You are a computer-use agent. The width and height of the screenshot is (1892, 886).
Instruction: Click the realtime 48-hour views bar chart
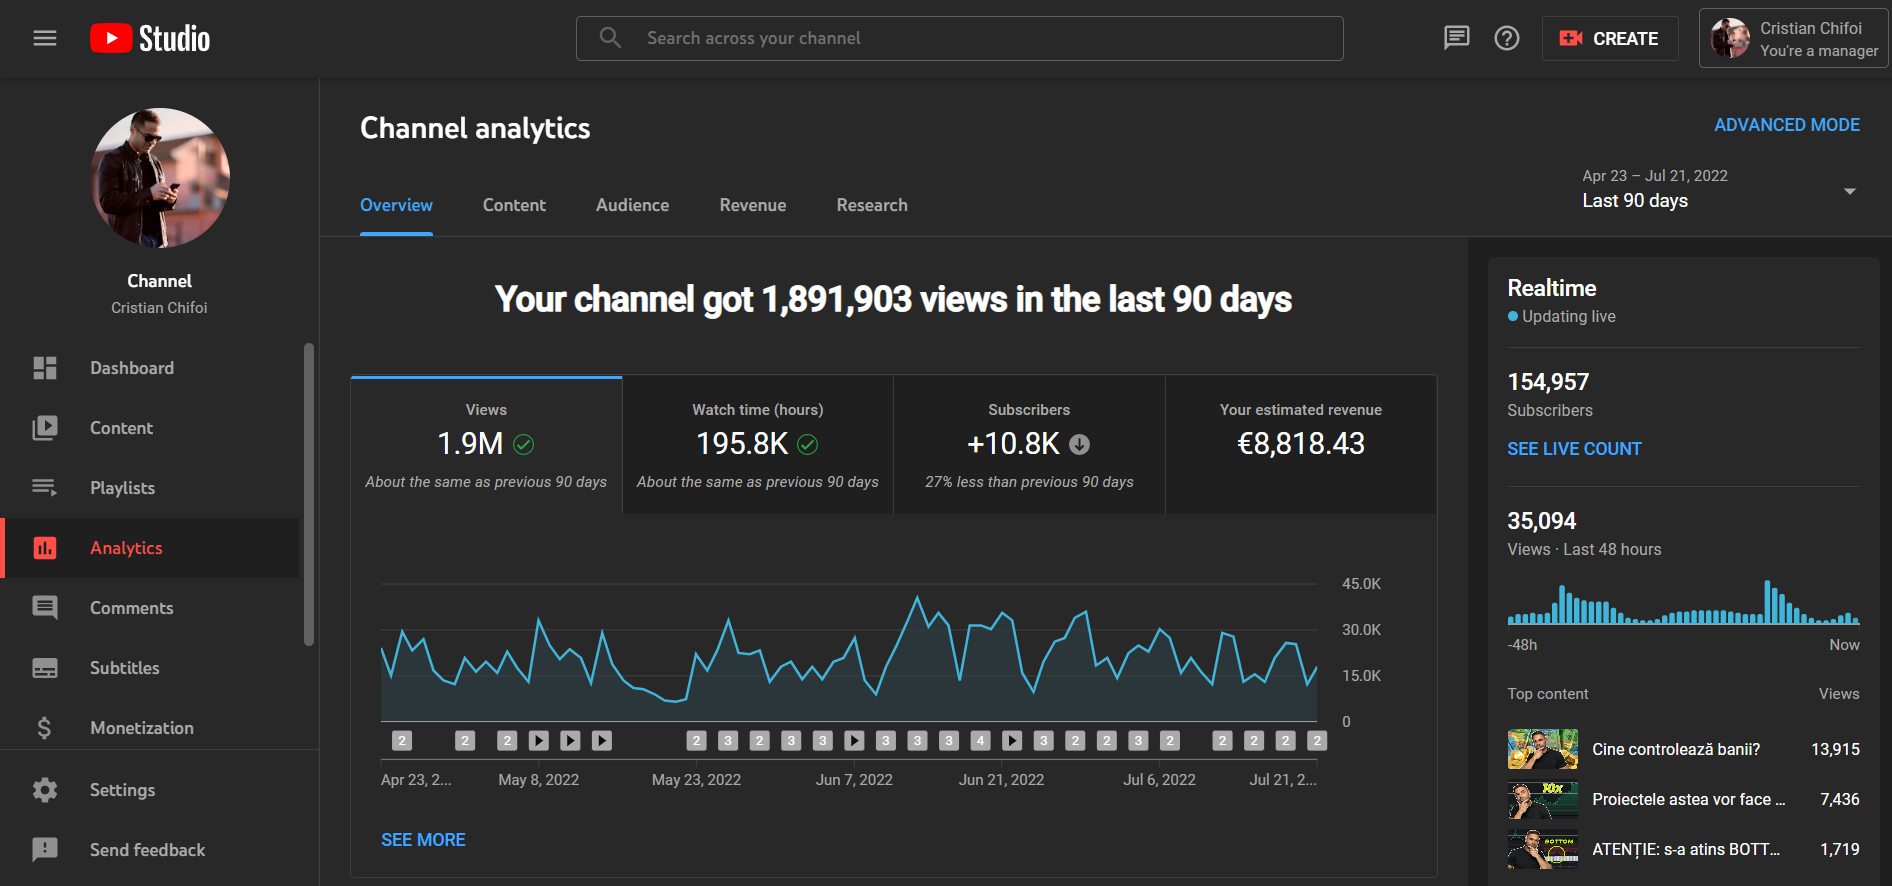1683,602
